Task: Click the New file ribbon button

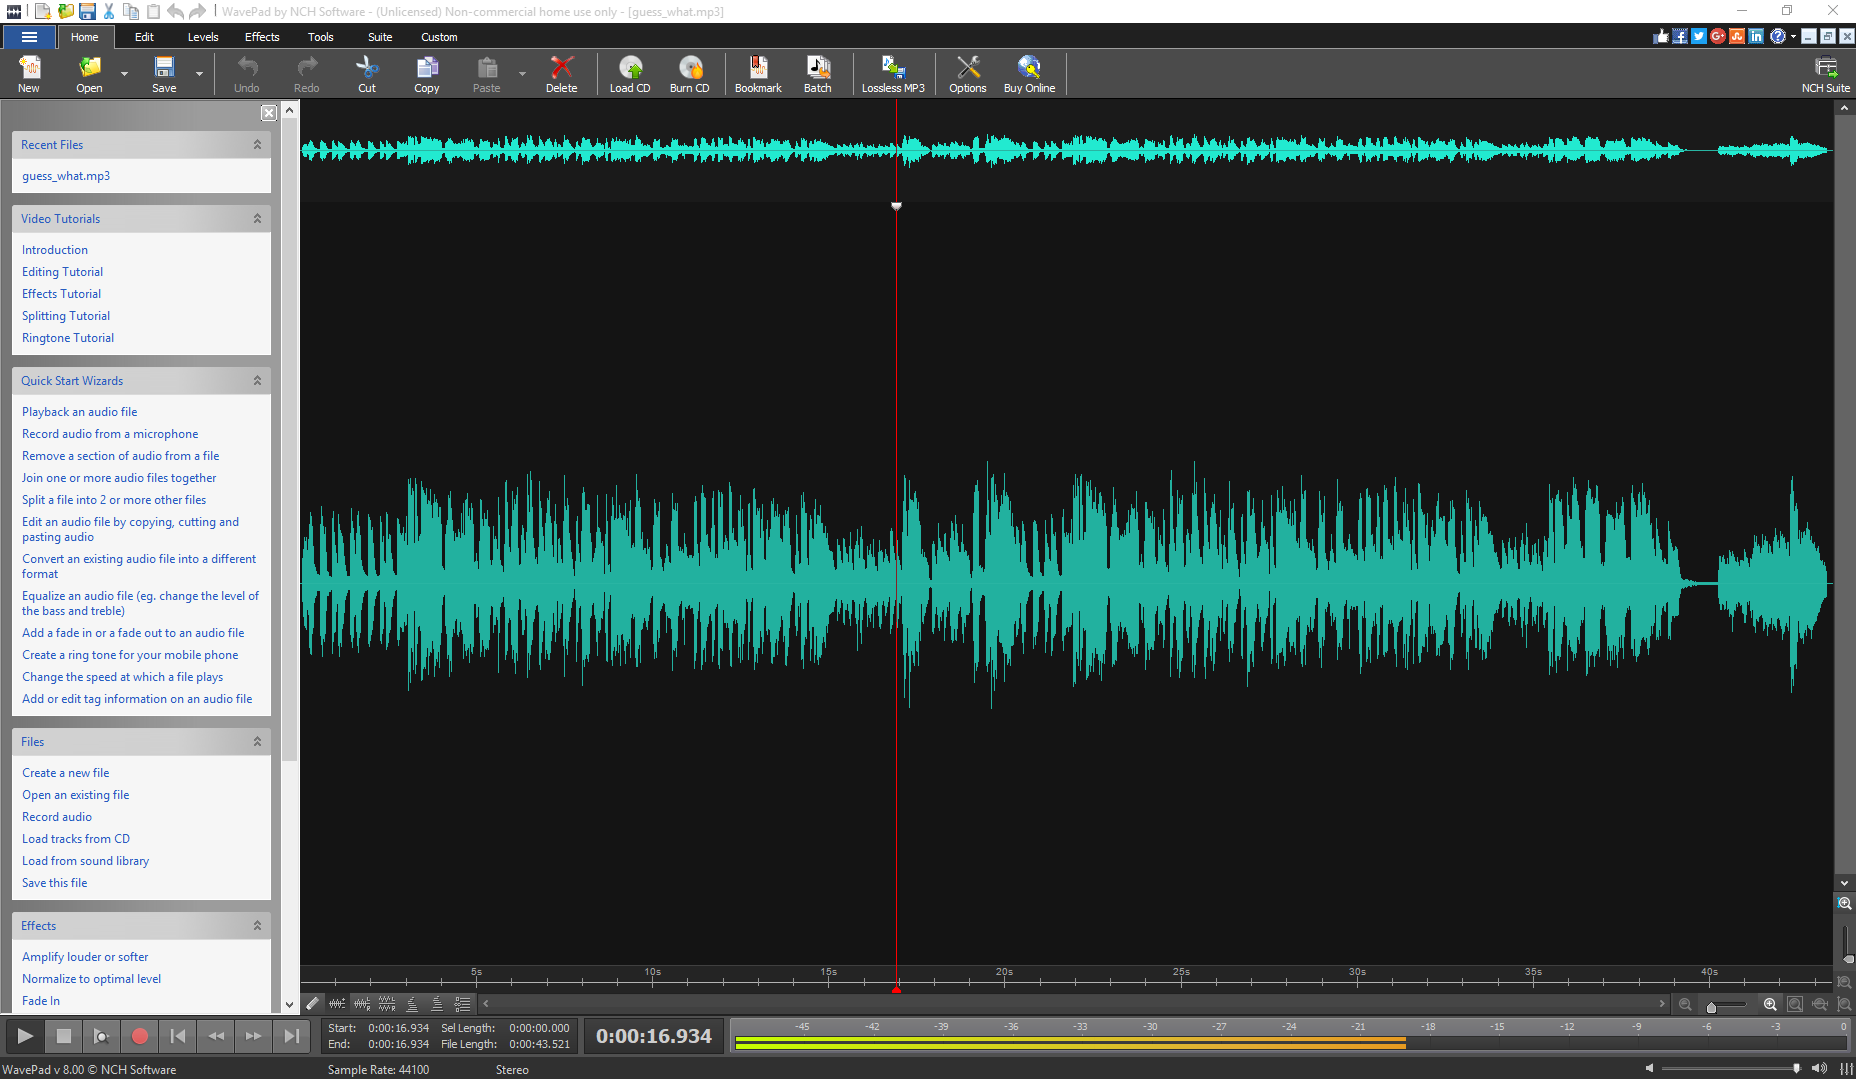Action: [29, 74]
